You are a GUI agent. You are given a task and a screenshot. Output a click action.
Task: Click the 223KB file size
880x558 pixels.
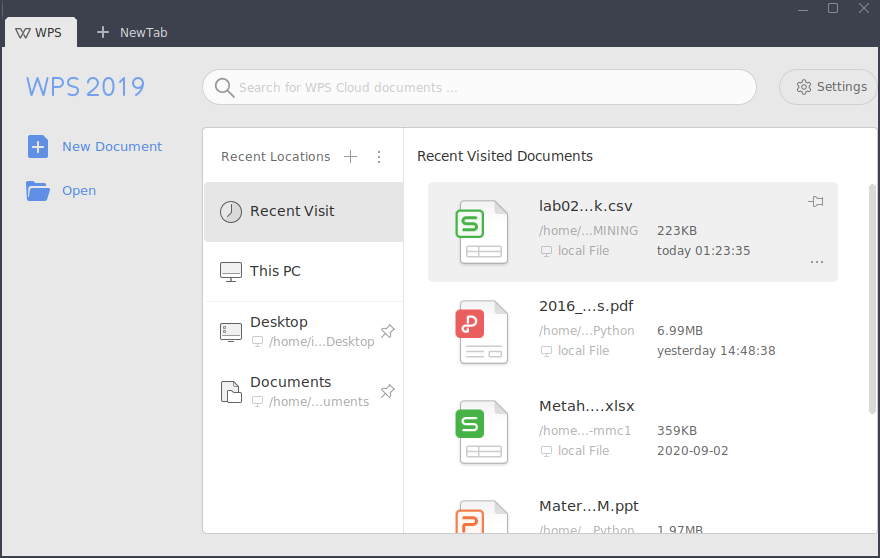point(677,231)
